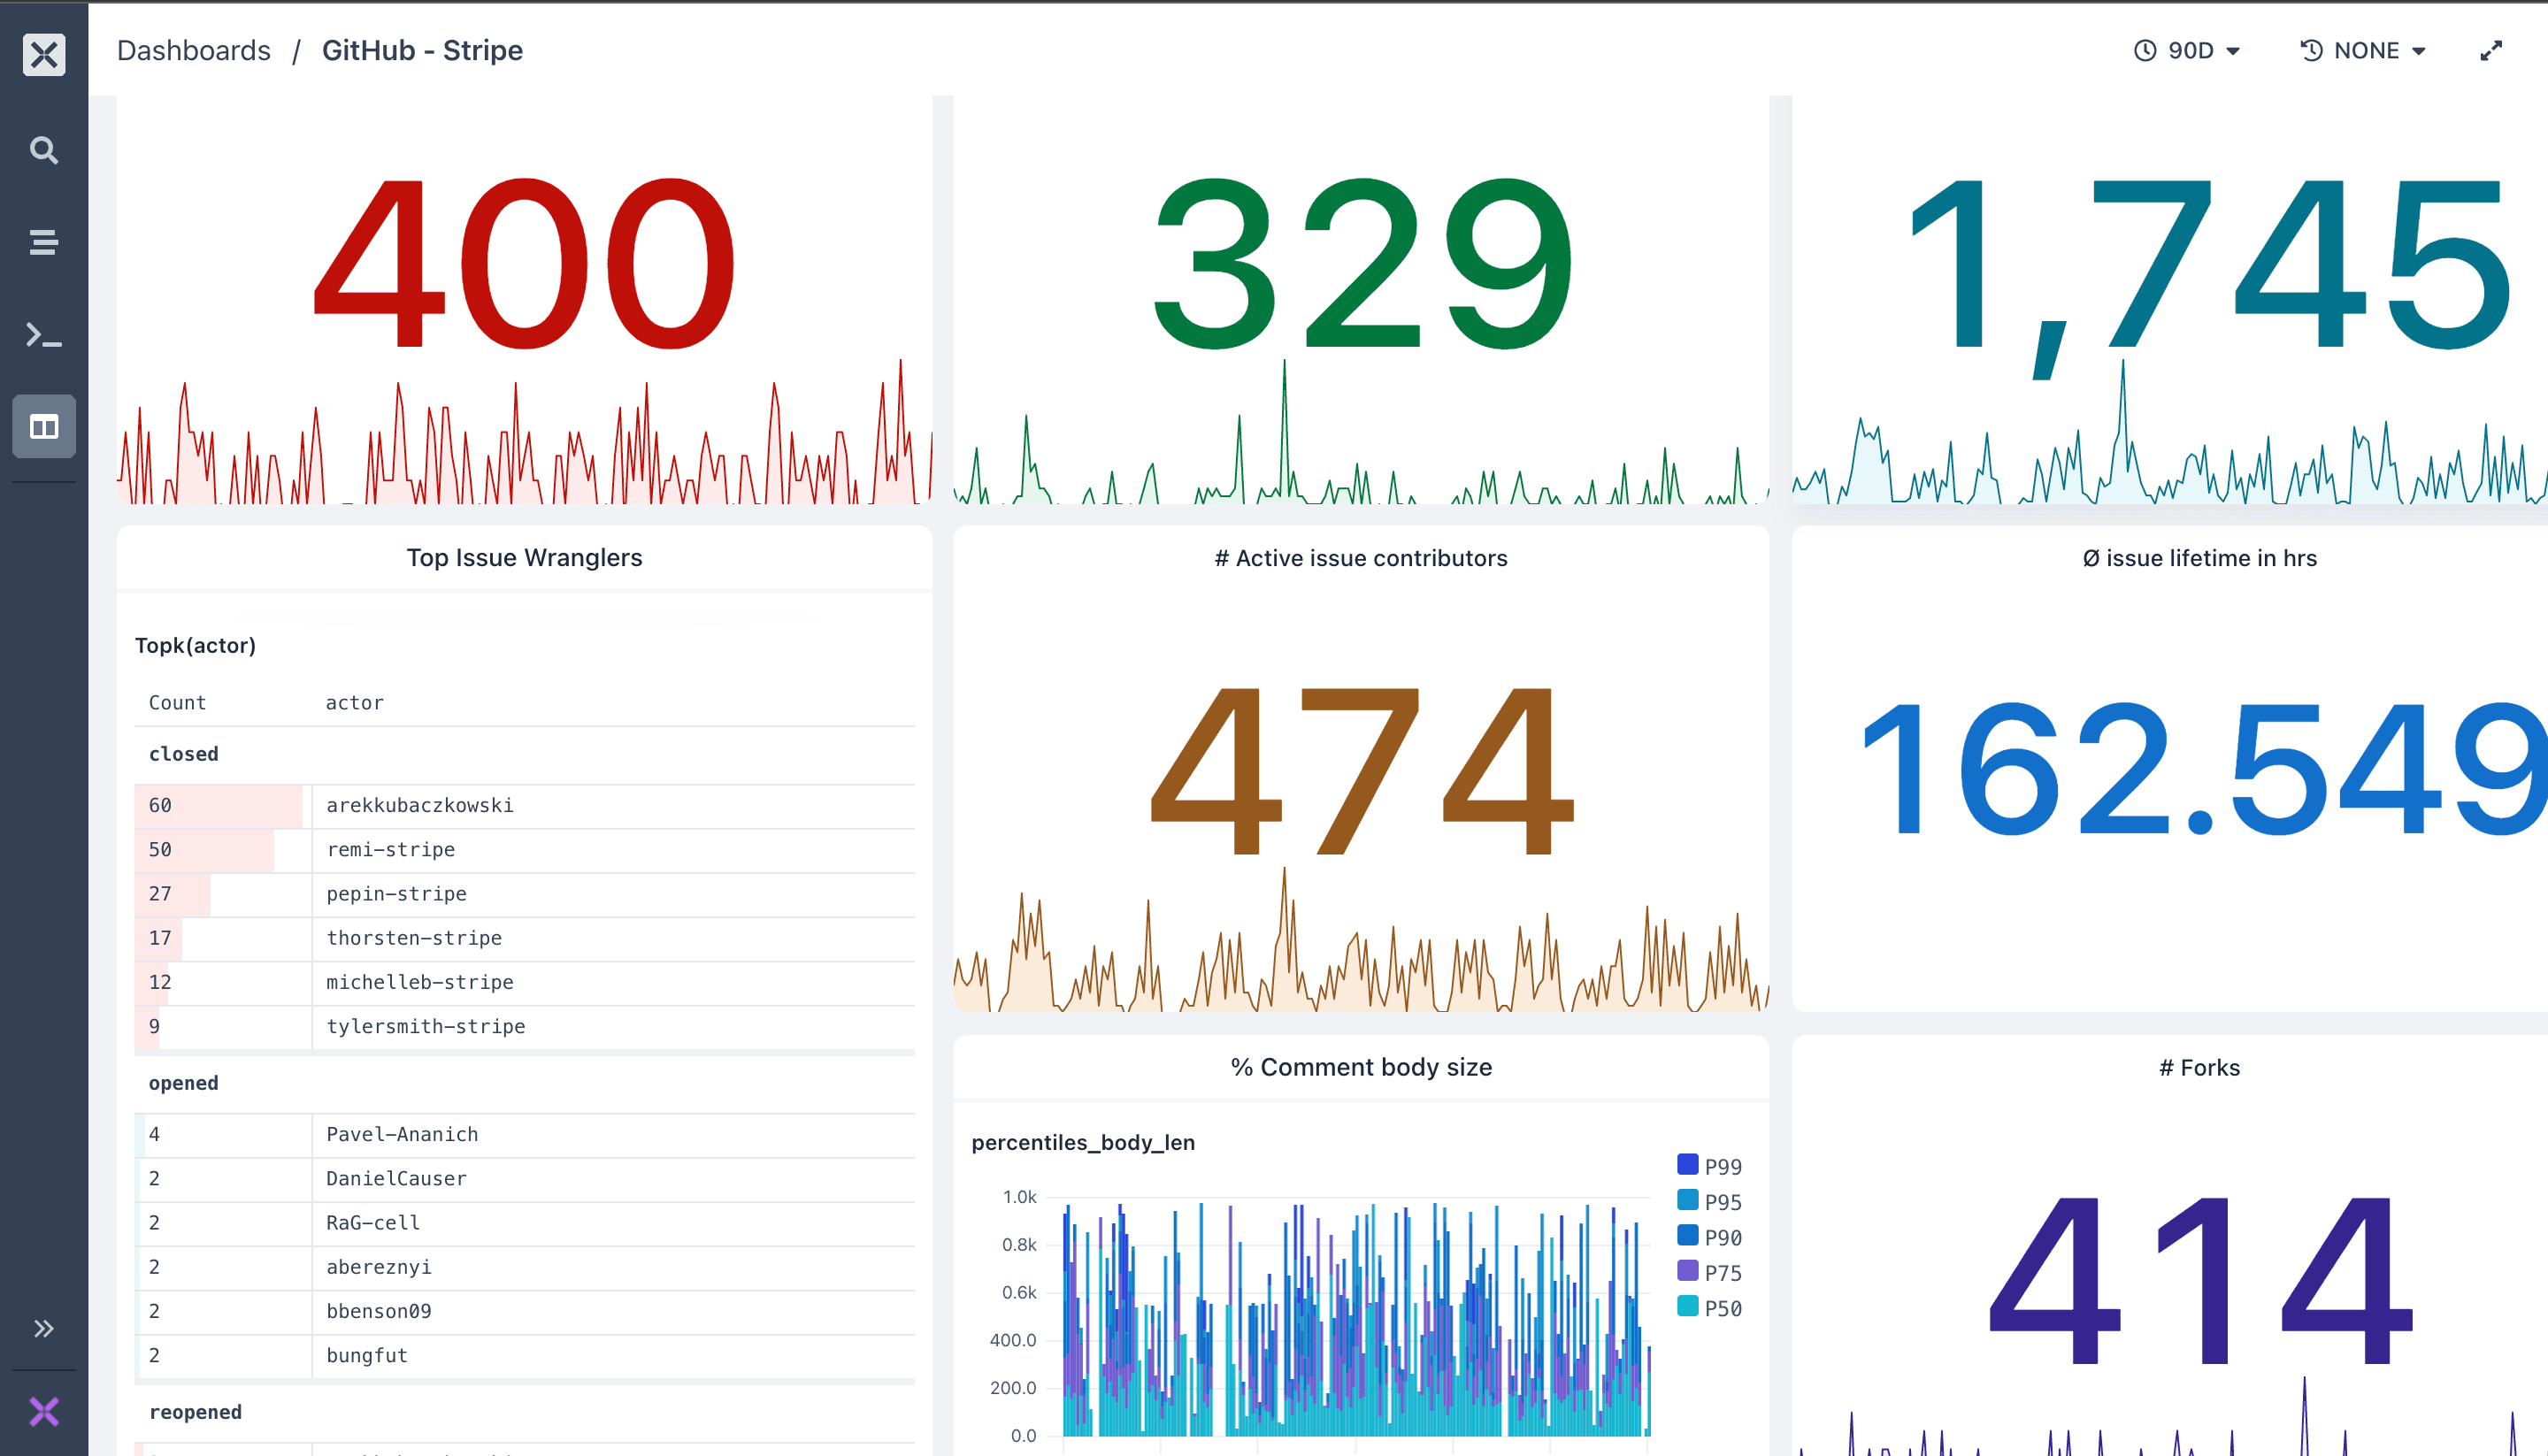This screenshot has height=1456, width=2548.
Task: Open the search magnifier icon in sidebar
Action: 44,150
